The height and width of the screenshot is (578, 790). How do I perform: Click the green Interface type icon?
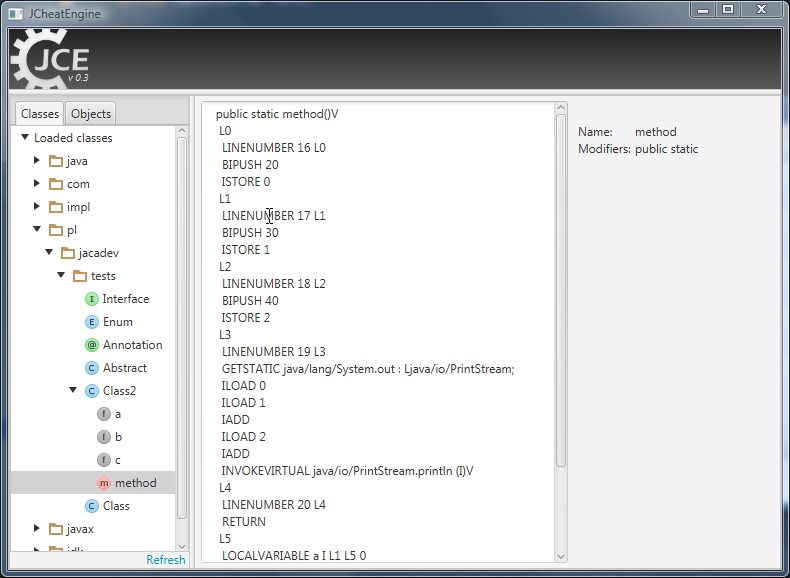[x=92, y=299]
